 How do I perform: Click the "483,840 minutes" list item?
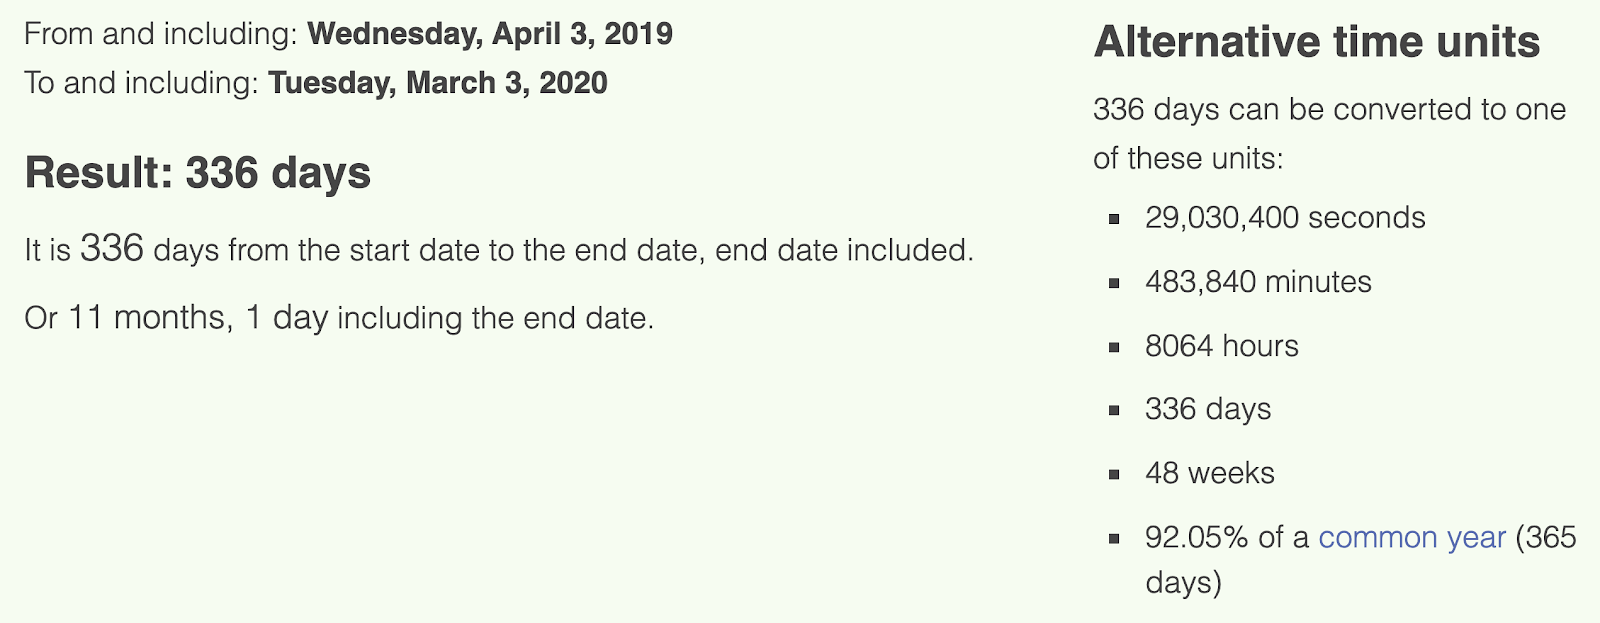pyautogui.click(x=1258, y=282)
